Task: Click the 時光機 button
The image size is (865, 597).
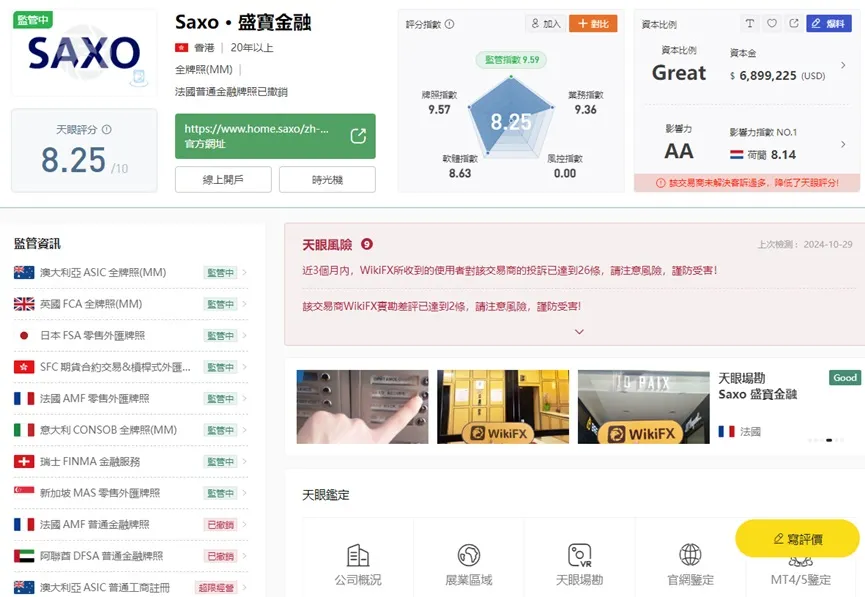Action: pyautogui.click(x=327, y=180)
